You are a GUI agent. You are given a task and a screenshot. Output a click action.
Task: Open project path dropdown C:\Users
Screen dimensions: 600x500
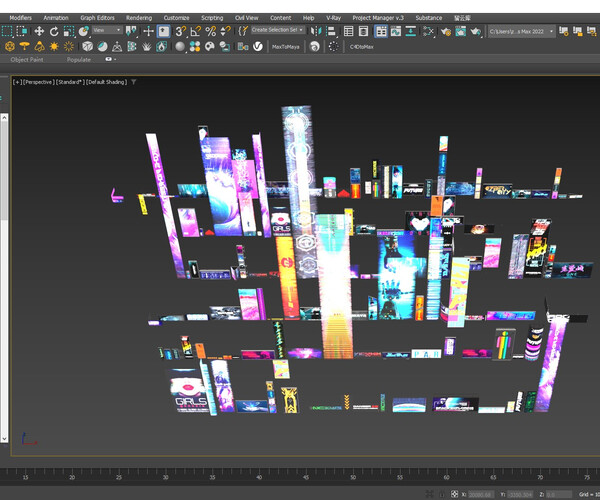coord(522,31)
